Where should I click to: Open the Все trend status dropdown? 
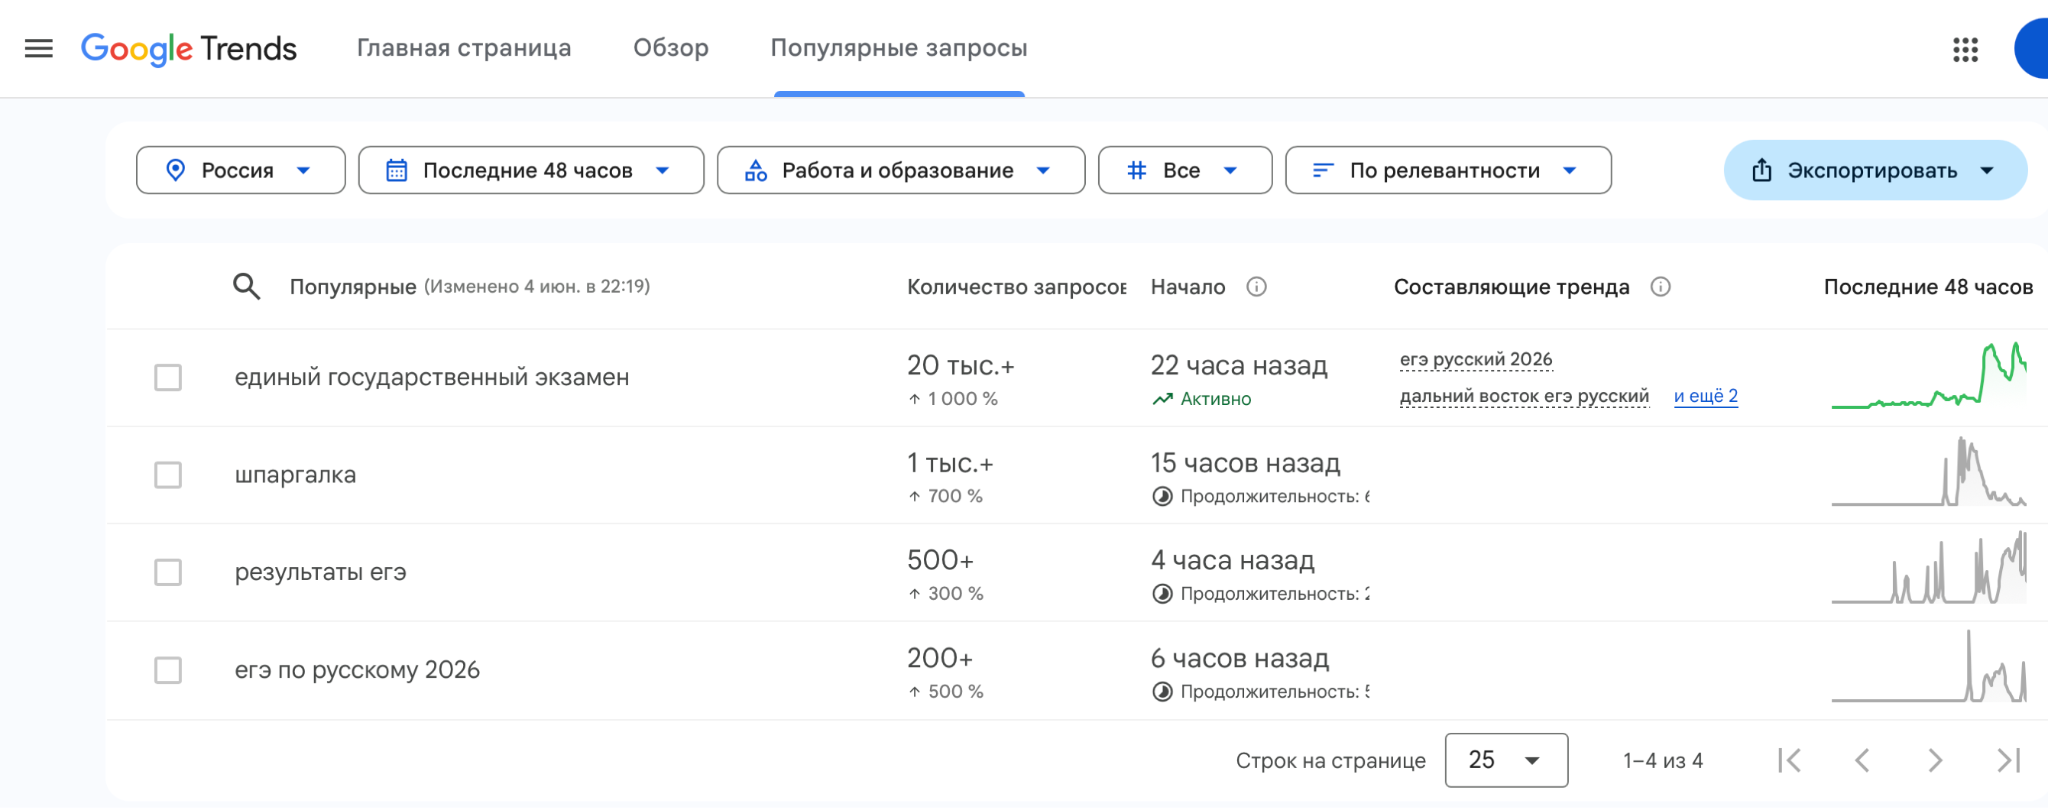pyautogui.click(x=1185, y=170)
